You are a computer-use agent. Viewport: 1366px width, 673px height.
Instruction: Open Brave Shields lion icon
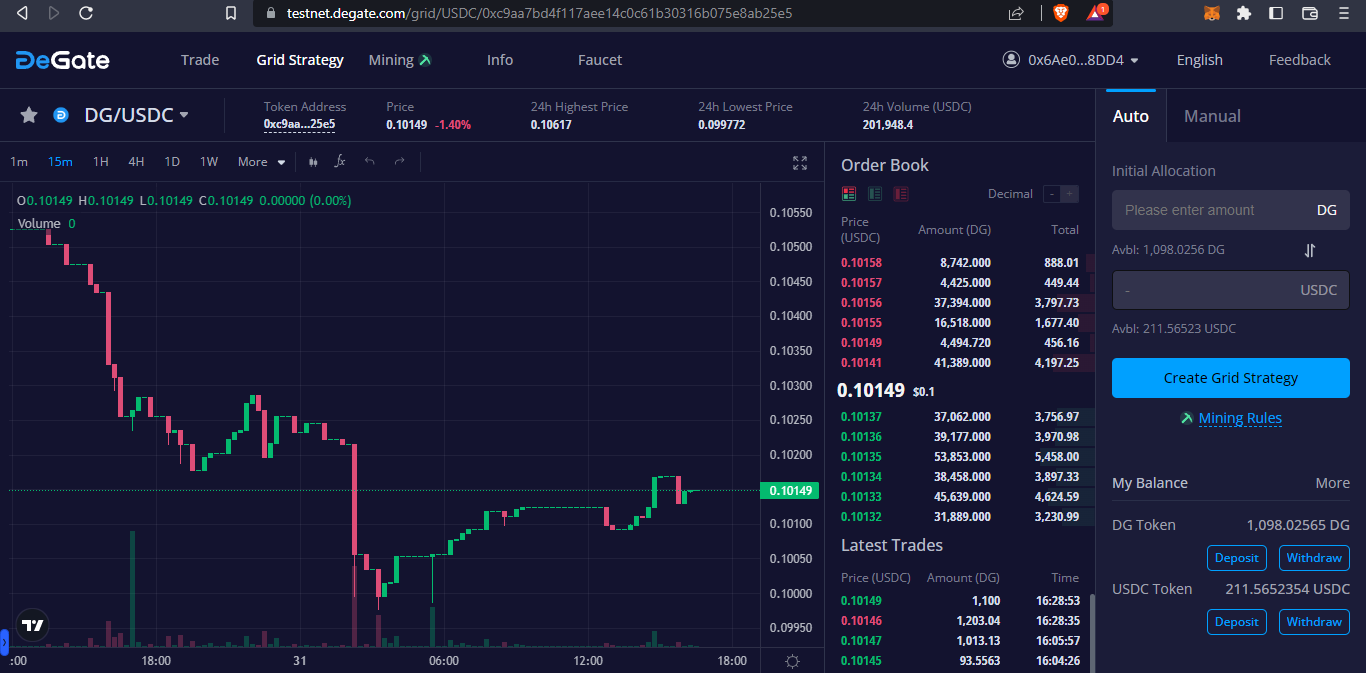point(1060,13)
